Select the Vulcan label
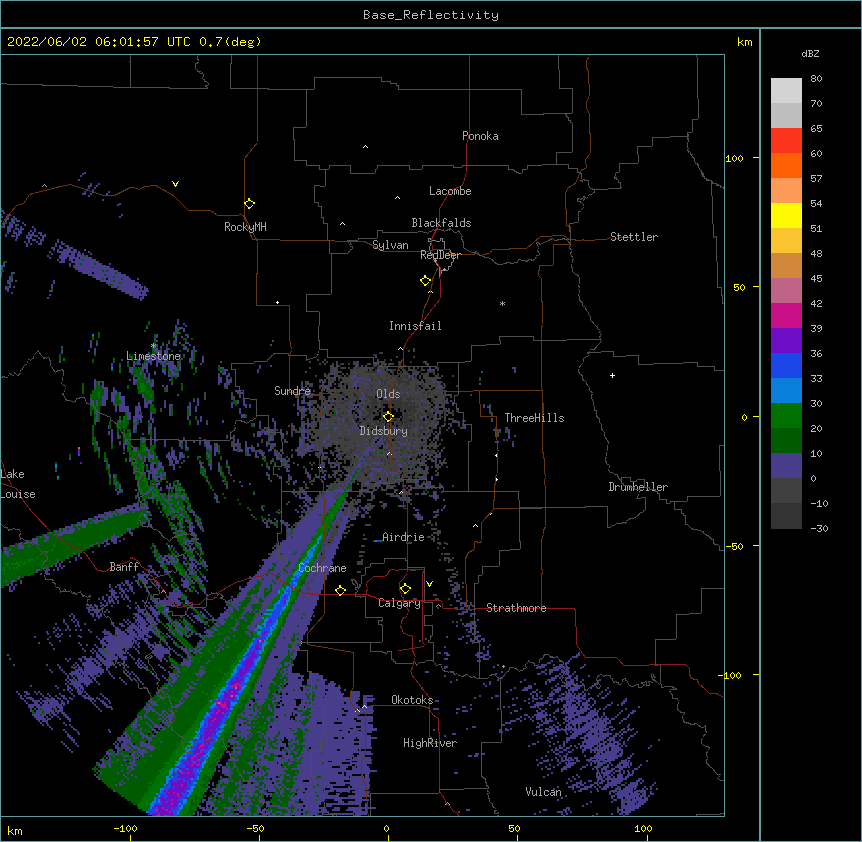Image resolution: width=862 pixels, height=842 pixels. tap(543, 792)
